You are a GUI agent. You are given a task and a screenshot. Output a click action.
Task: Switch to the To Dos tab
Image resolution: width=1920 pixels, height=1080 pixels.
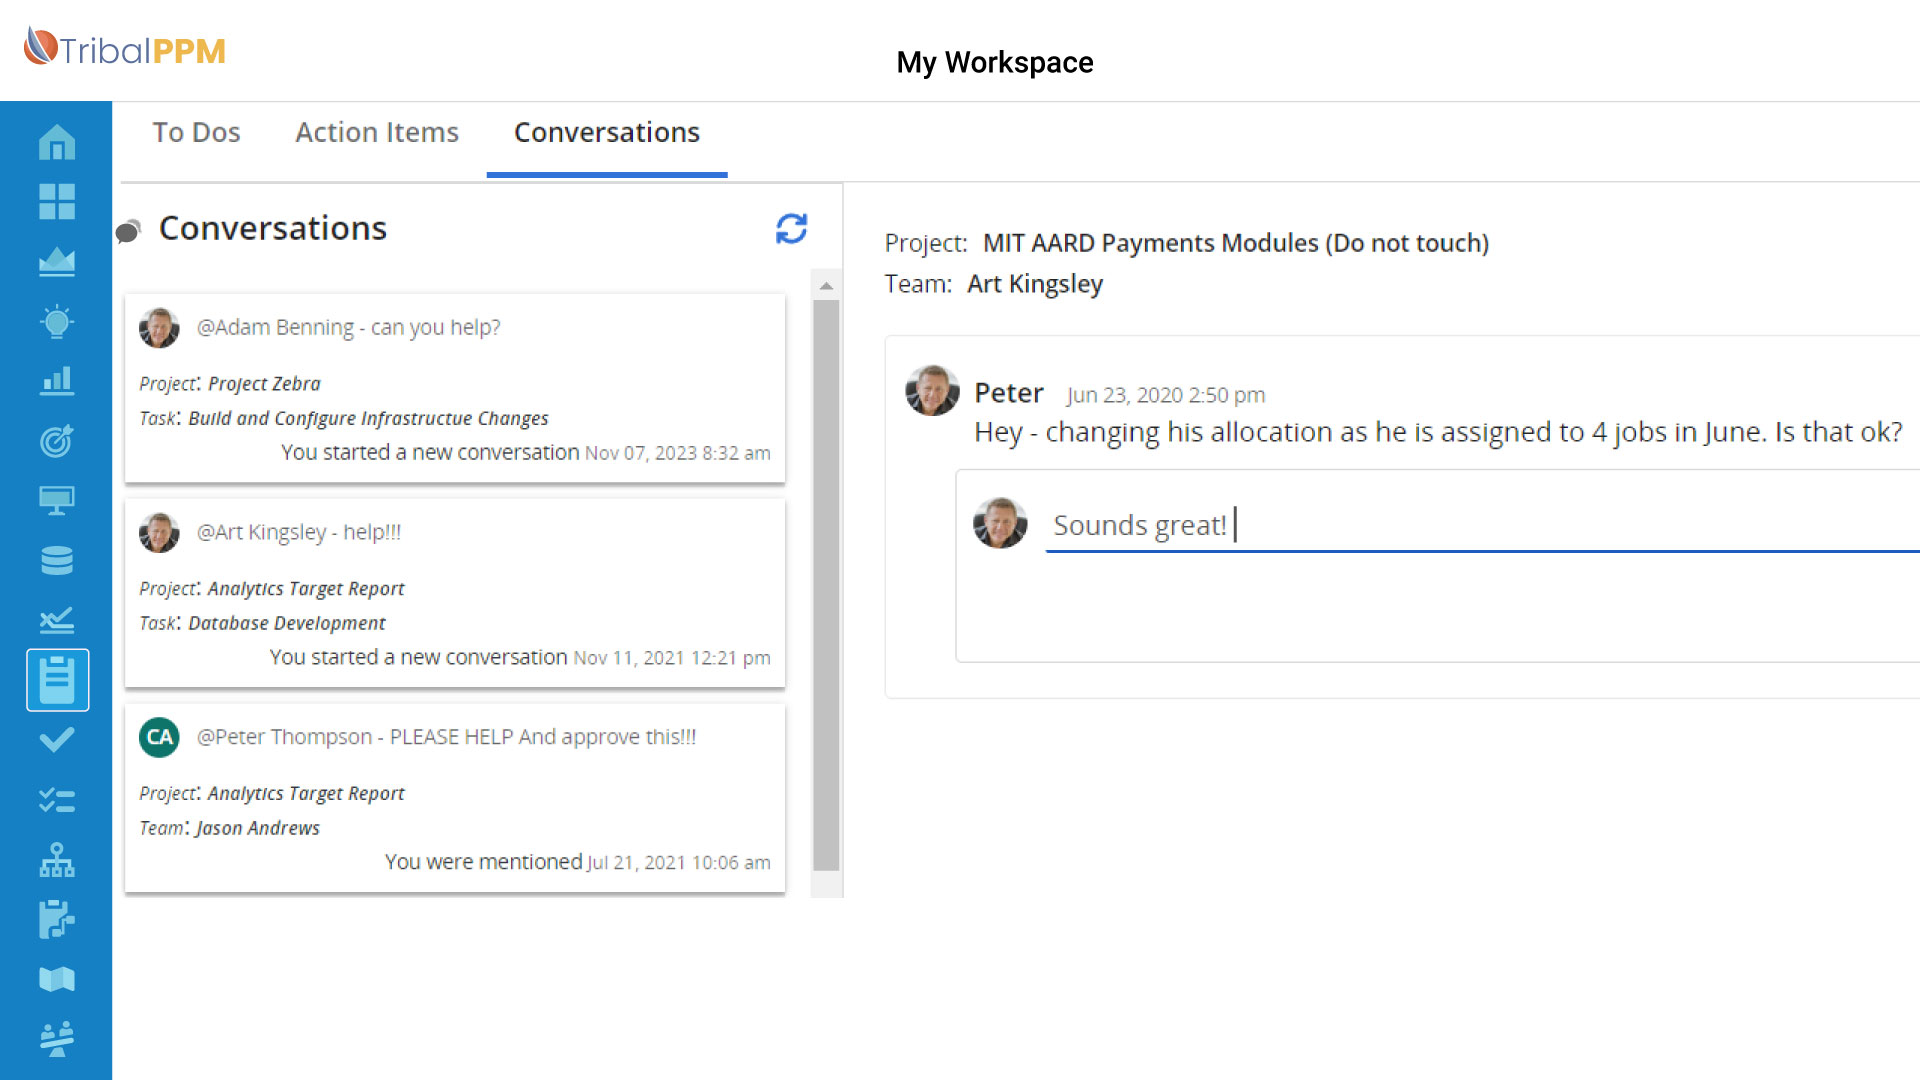196,133
